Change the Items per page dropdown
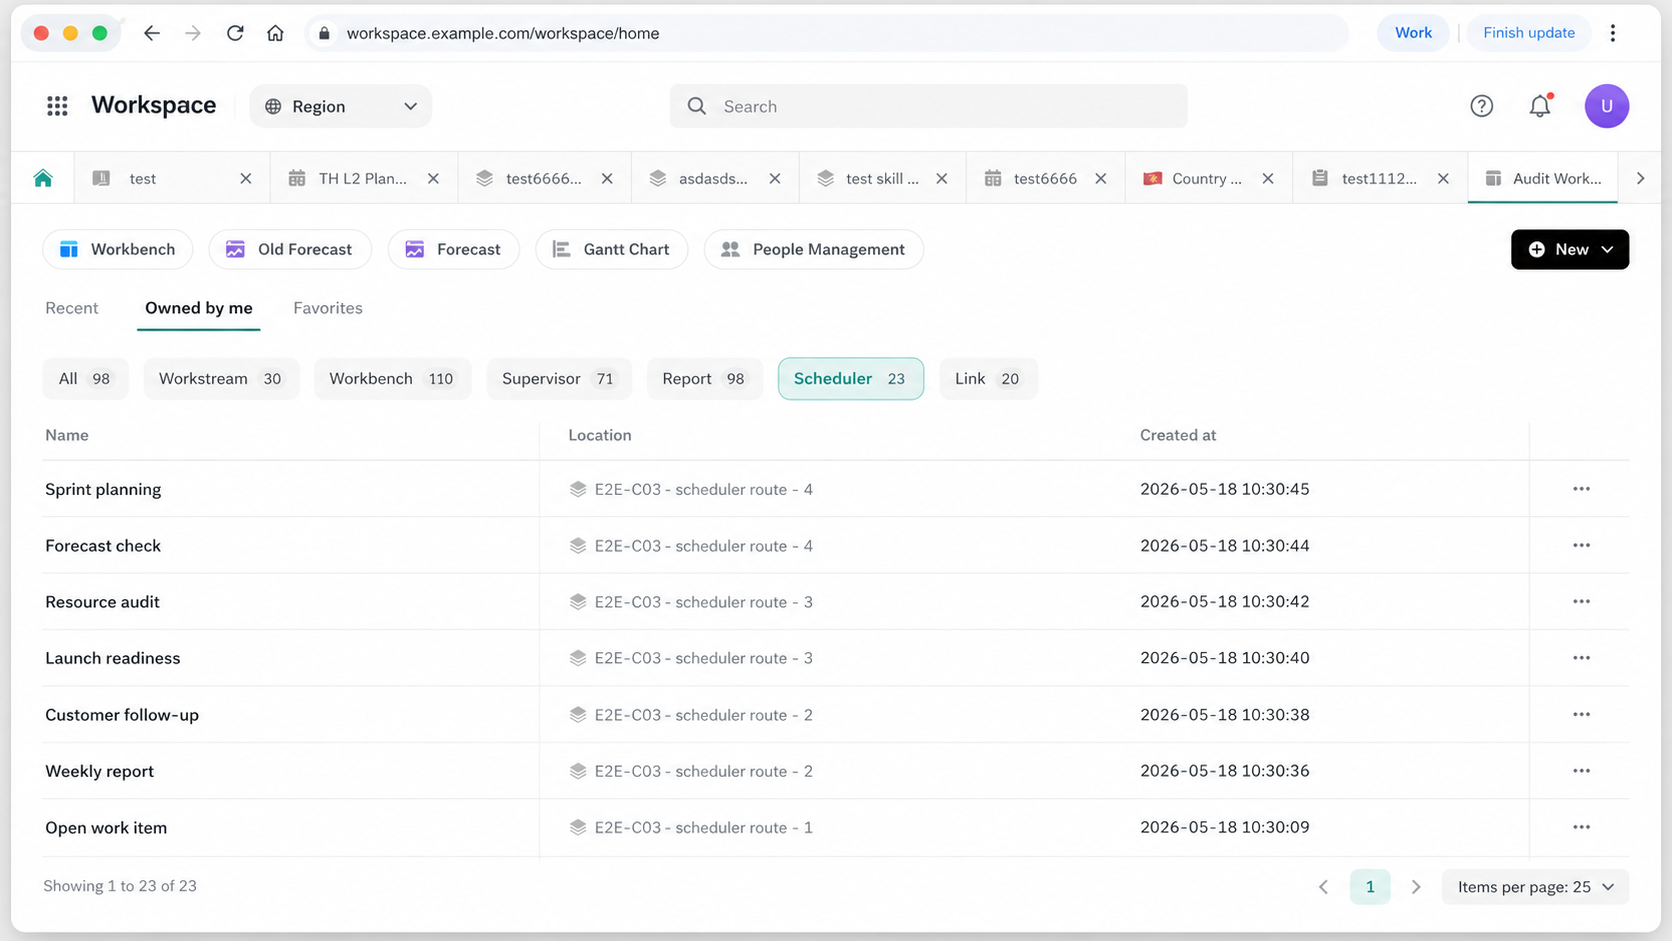This screenshot has width=1672, height=941. tap(1535, 887)
